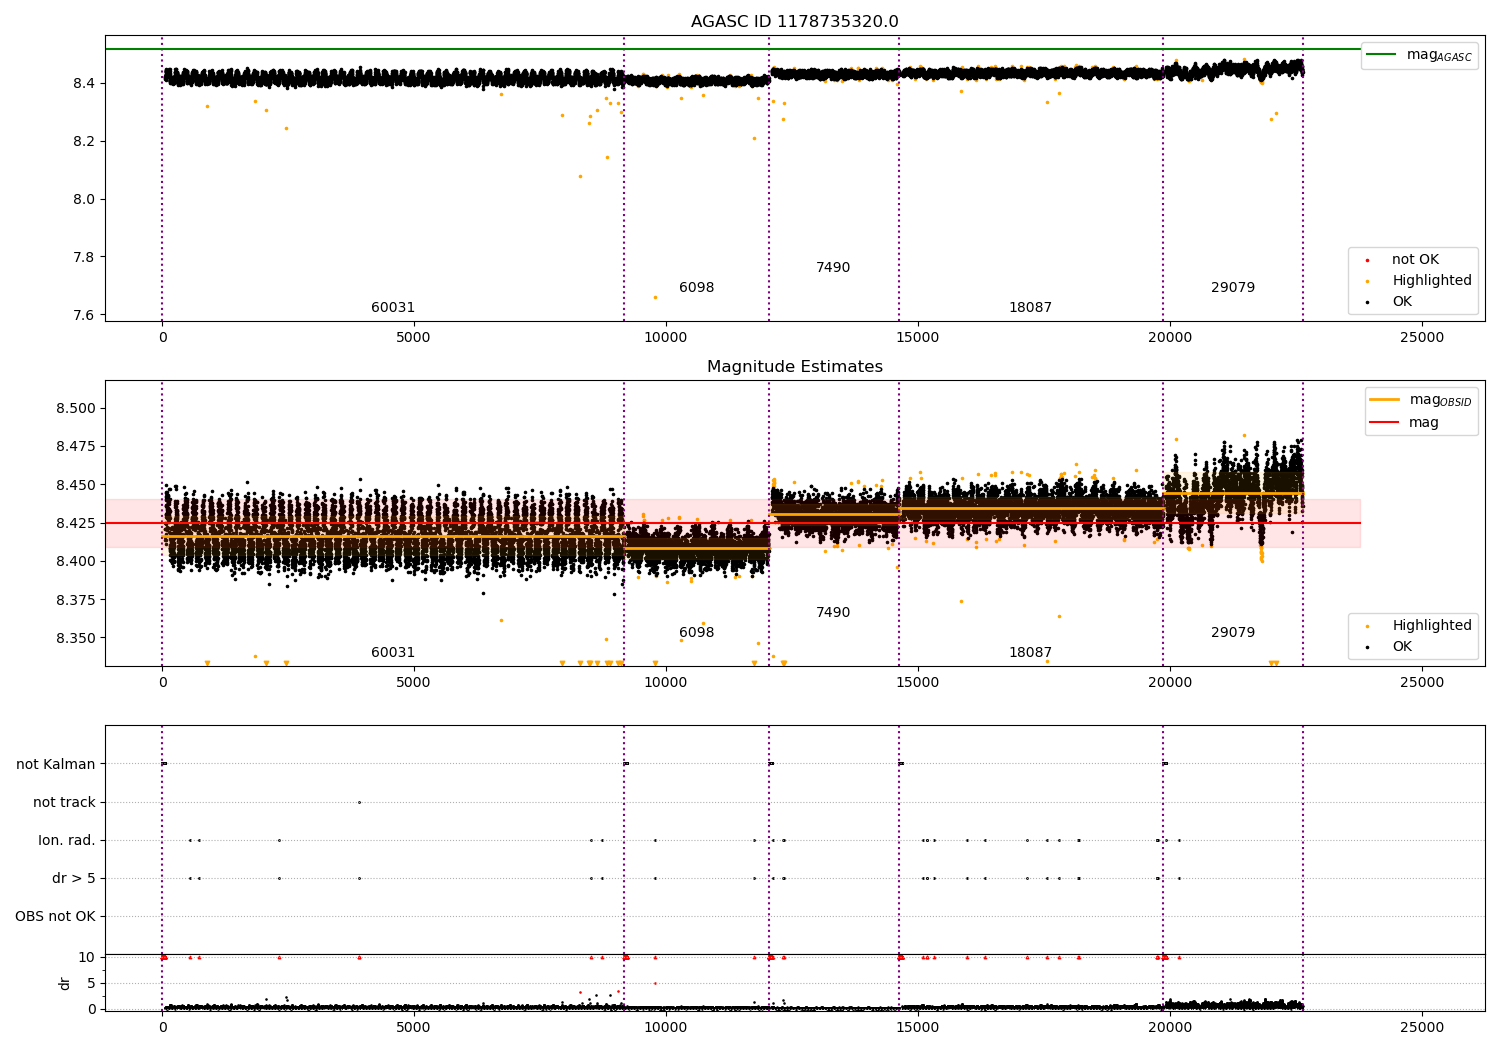
Task: Click the not Kalman row label
Action: (x=56, y=765)
